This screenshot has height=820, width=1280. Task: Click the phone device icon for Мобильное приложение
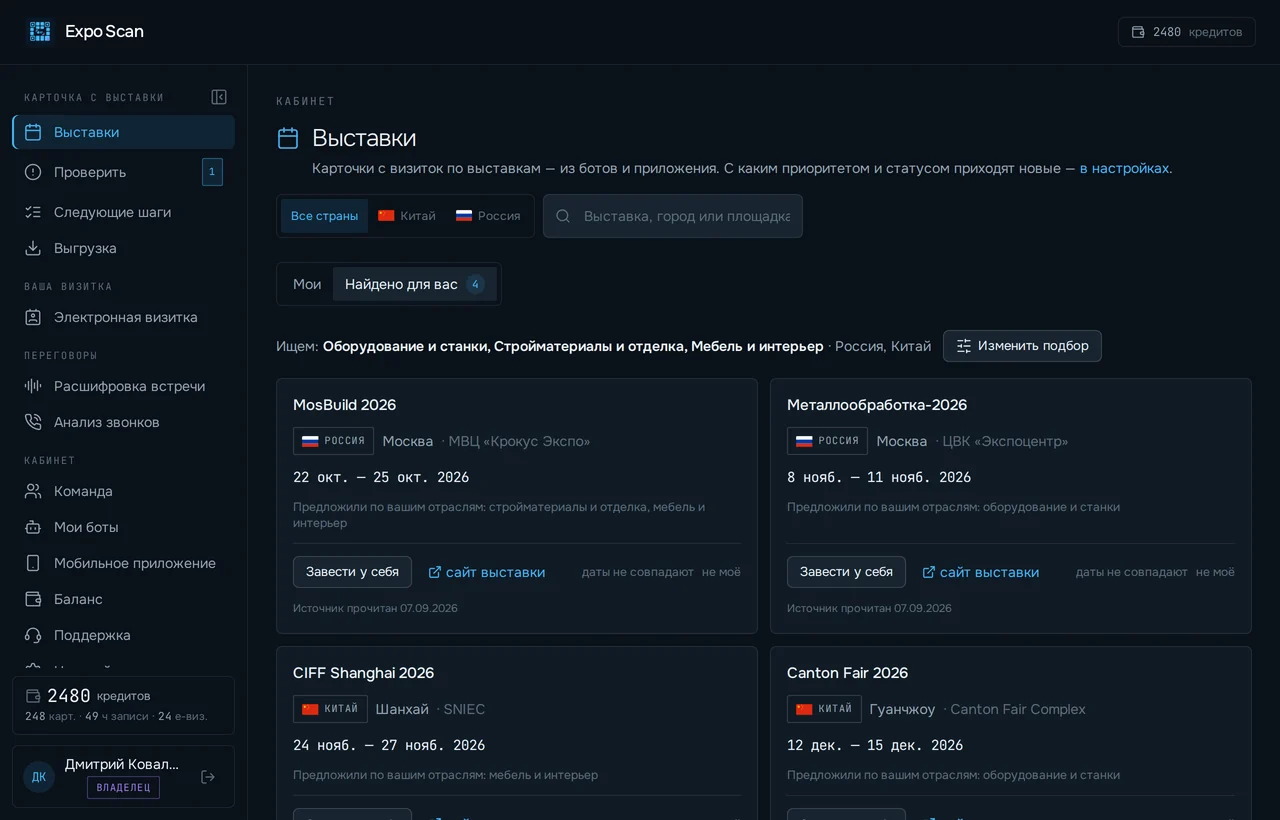tap(33, 563)
